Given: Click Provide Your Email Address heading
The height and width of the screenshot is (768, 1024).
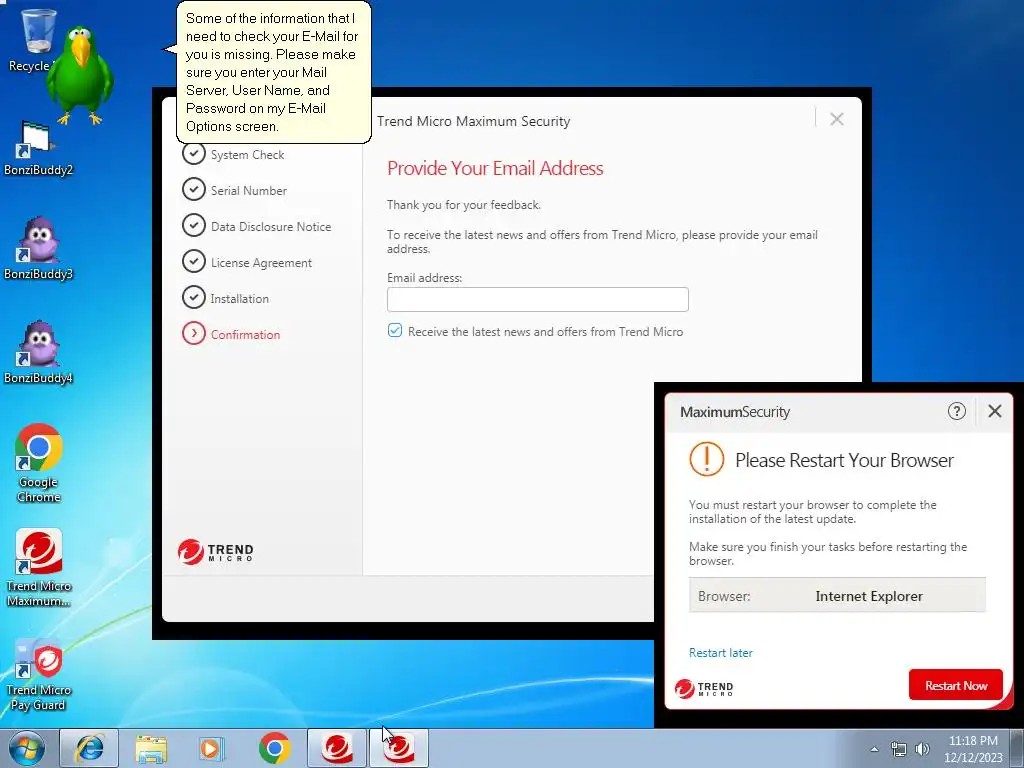Looking at the screenshot, I should [x=495, y=168].
